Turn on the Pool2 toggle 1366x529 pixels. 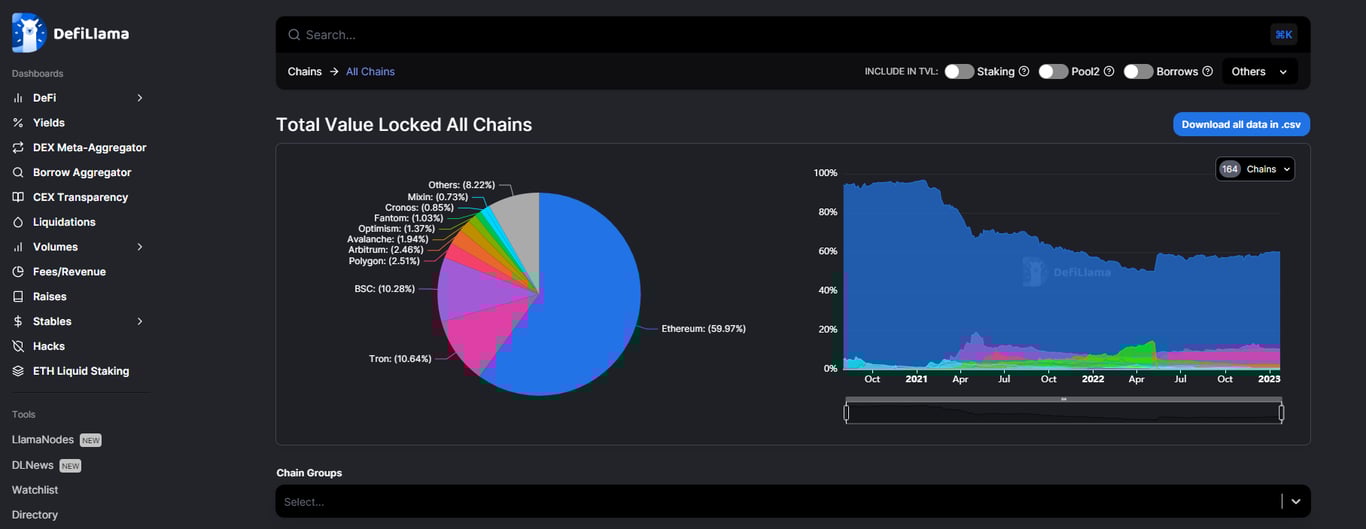[x=1053, y=72]
